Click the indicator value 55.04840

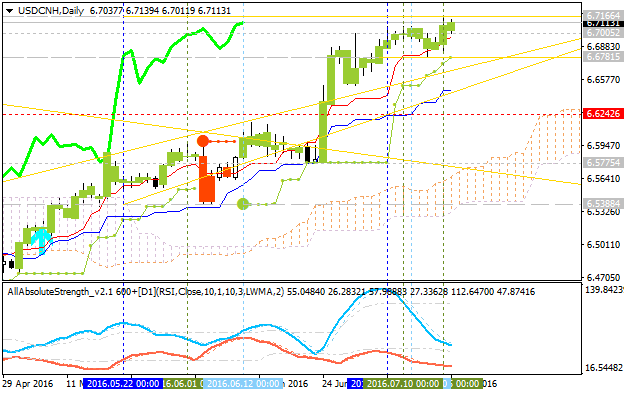[x=306, y=292]
